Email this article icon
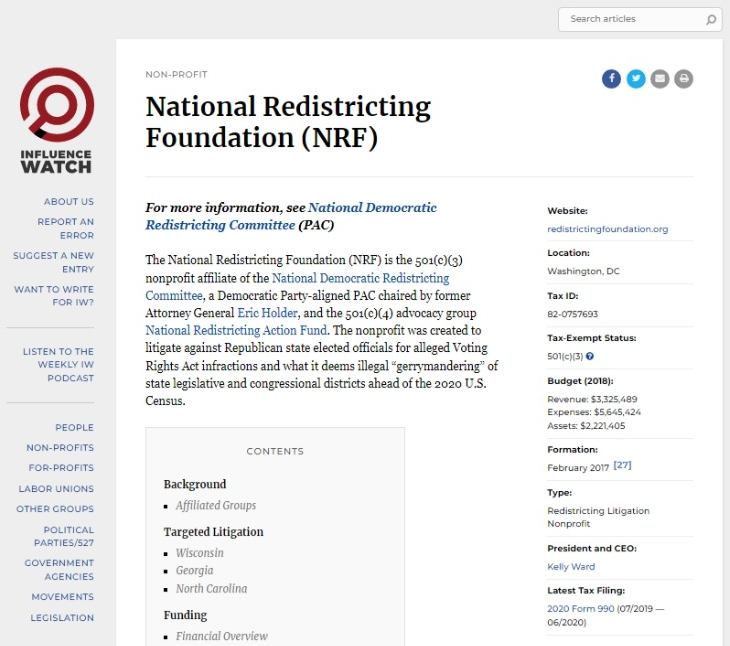Image resolution: width=730 pixels, height=646 pixels. (x=660, y=79)
